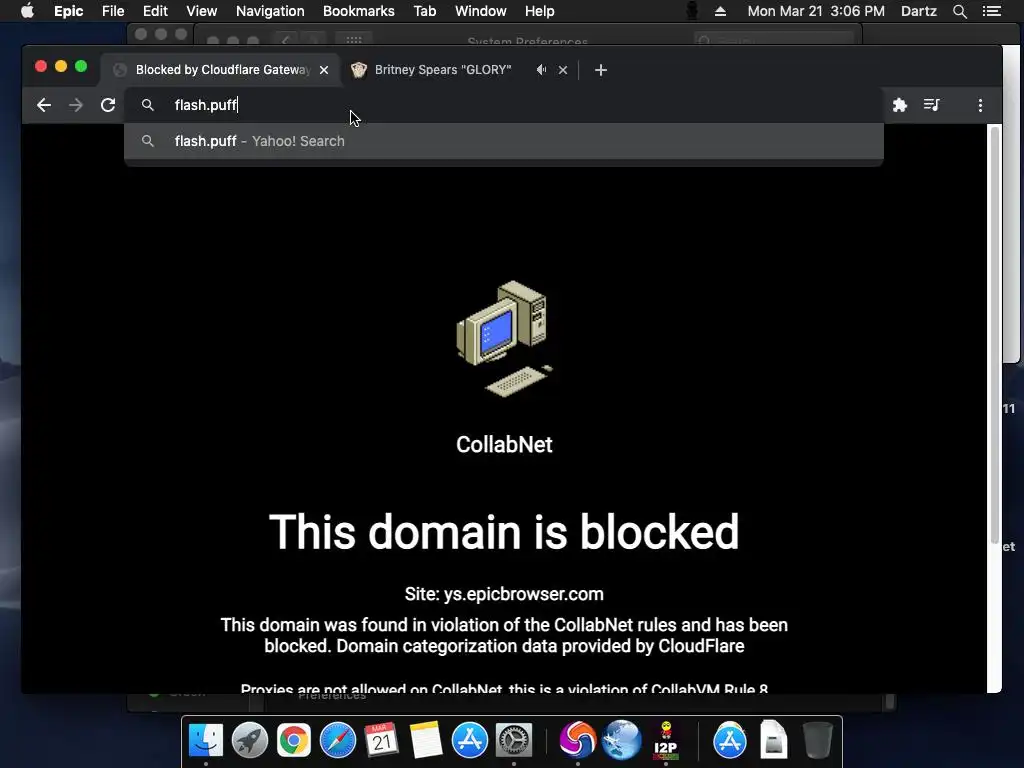Open Safari from the dock

(x=338, y=741)
